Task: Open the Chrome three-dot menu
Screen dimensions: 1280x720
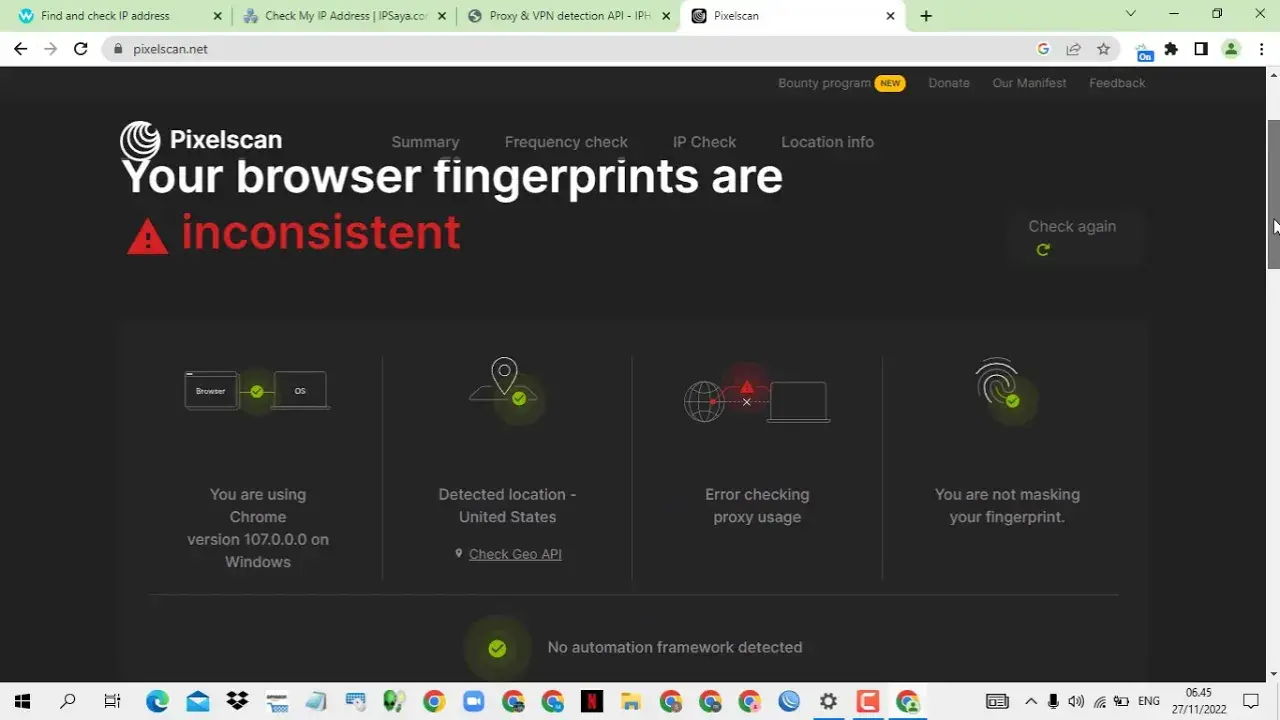Action: point(1261,49)
